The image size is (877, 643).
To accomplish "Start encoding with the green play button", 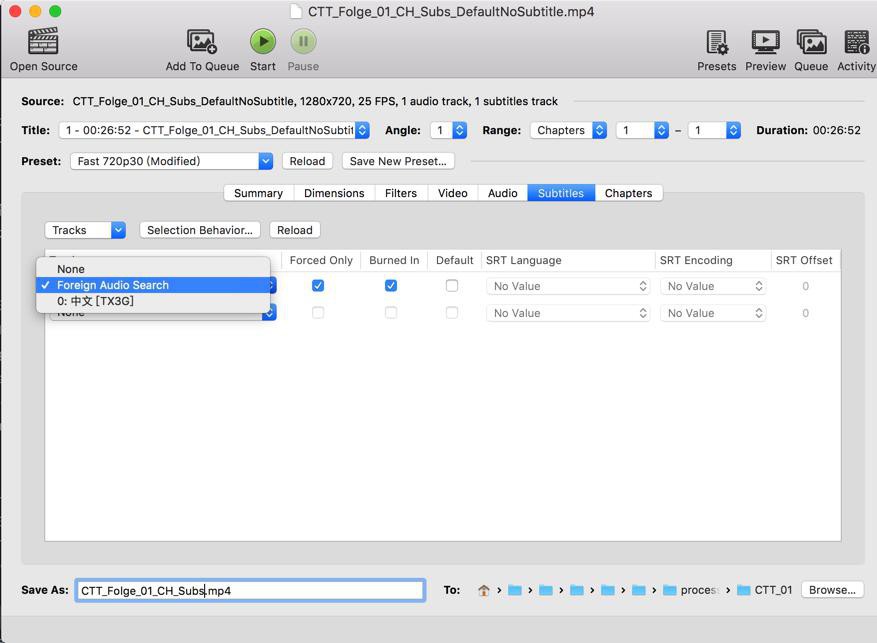I will tap(263, 41).
